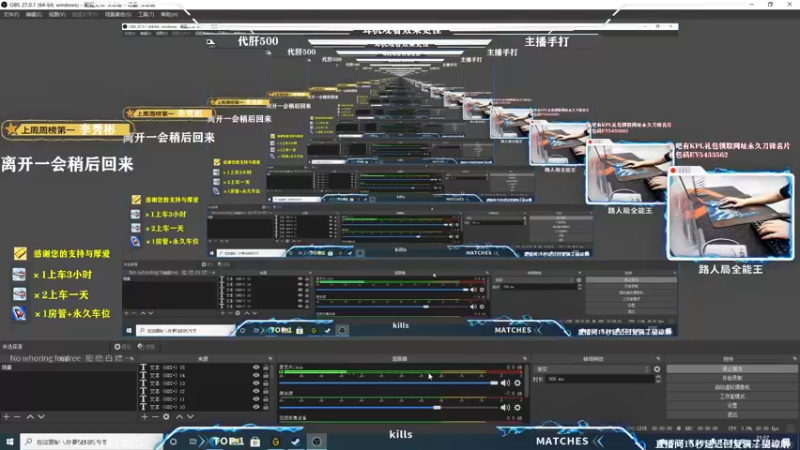Click 退出 exit button in controls
This screenshot has width=800, height=450.
(732, 415)
